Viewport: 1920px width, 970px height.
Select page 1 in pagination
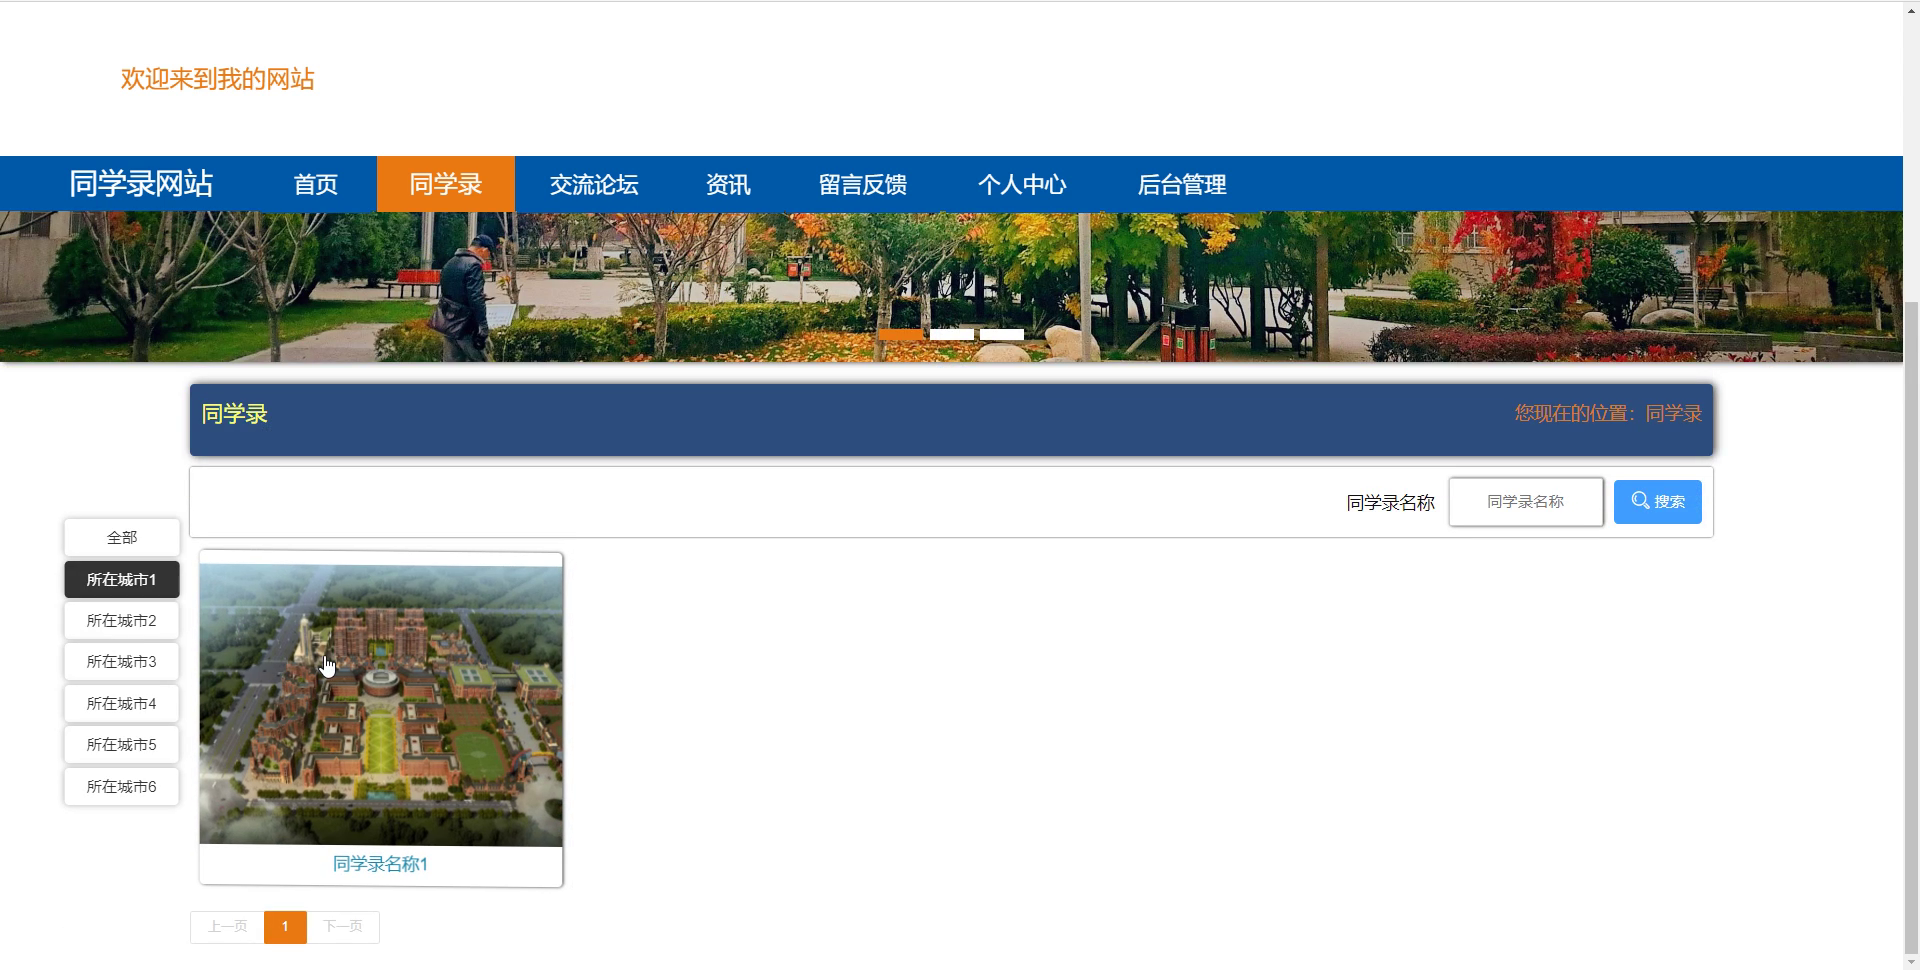285,927
